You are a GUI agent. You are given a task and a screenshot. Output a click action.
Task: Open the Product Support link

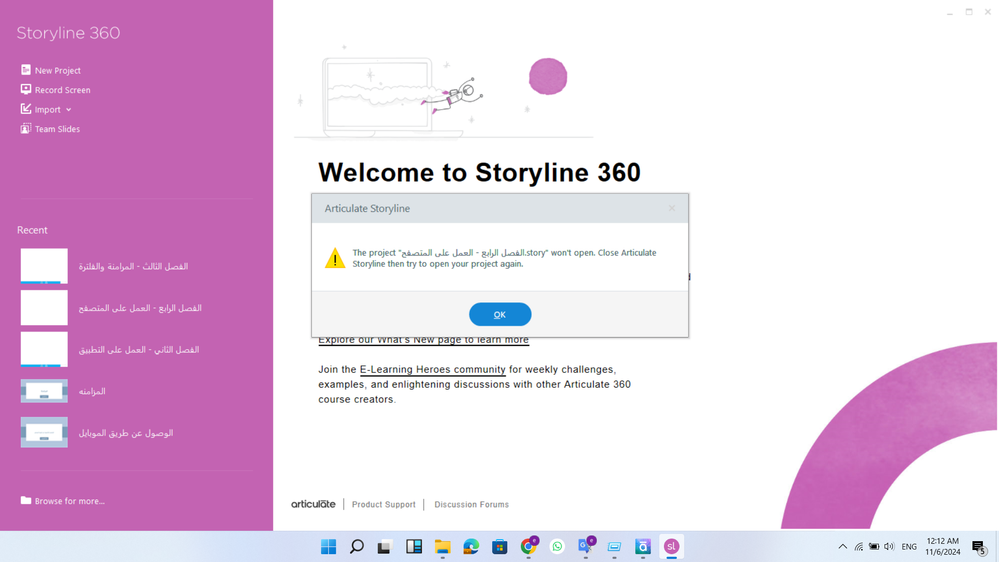[x=384, y=504]
